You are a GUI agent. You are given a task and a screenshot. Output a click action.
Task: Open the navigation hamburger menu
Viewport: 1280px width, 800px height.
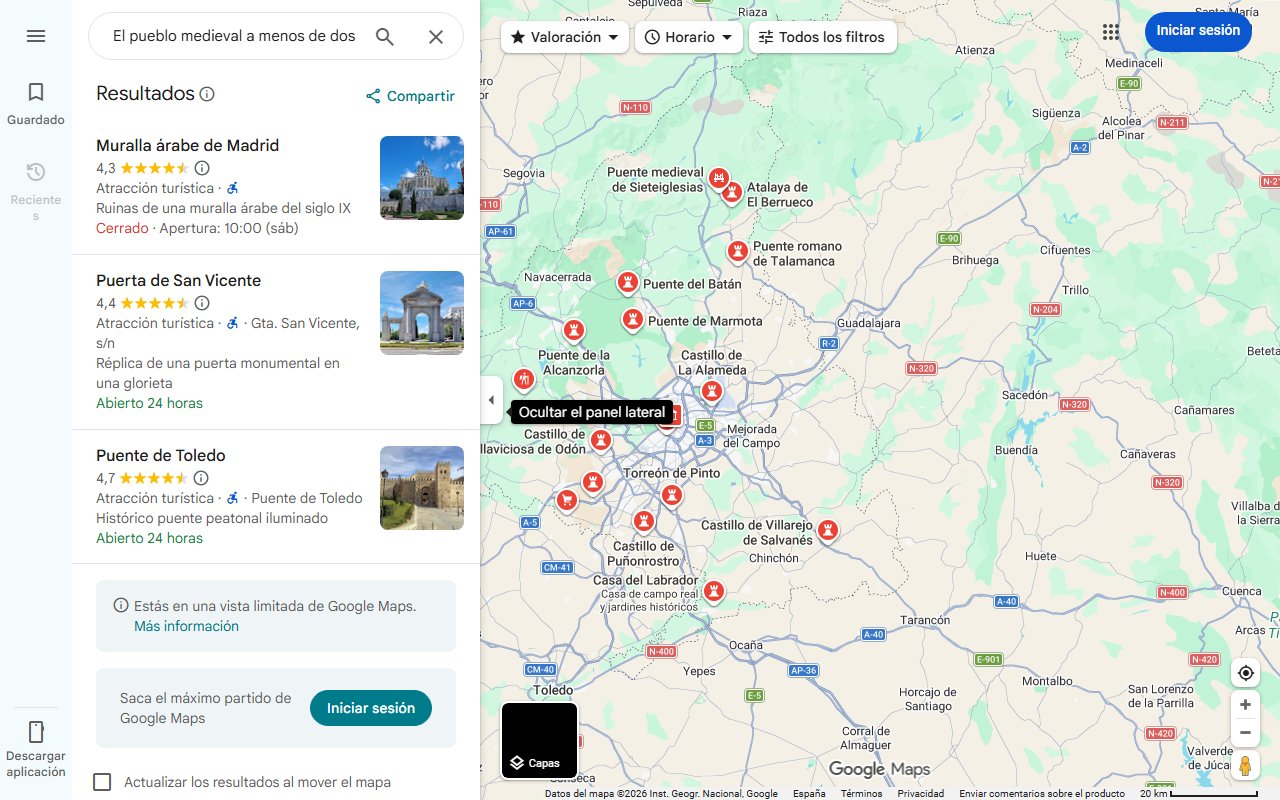tap(35, 36)
